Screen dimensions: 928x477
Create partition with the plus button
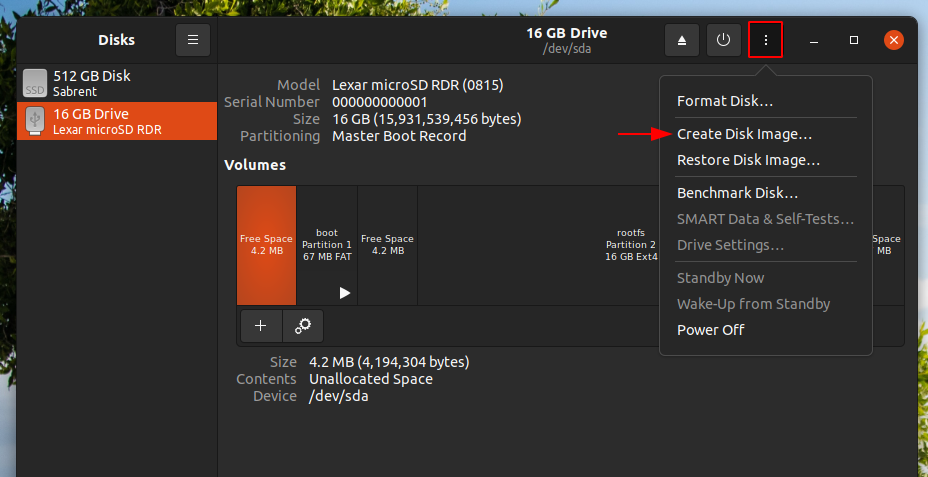tap(261, 325)
